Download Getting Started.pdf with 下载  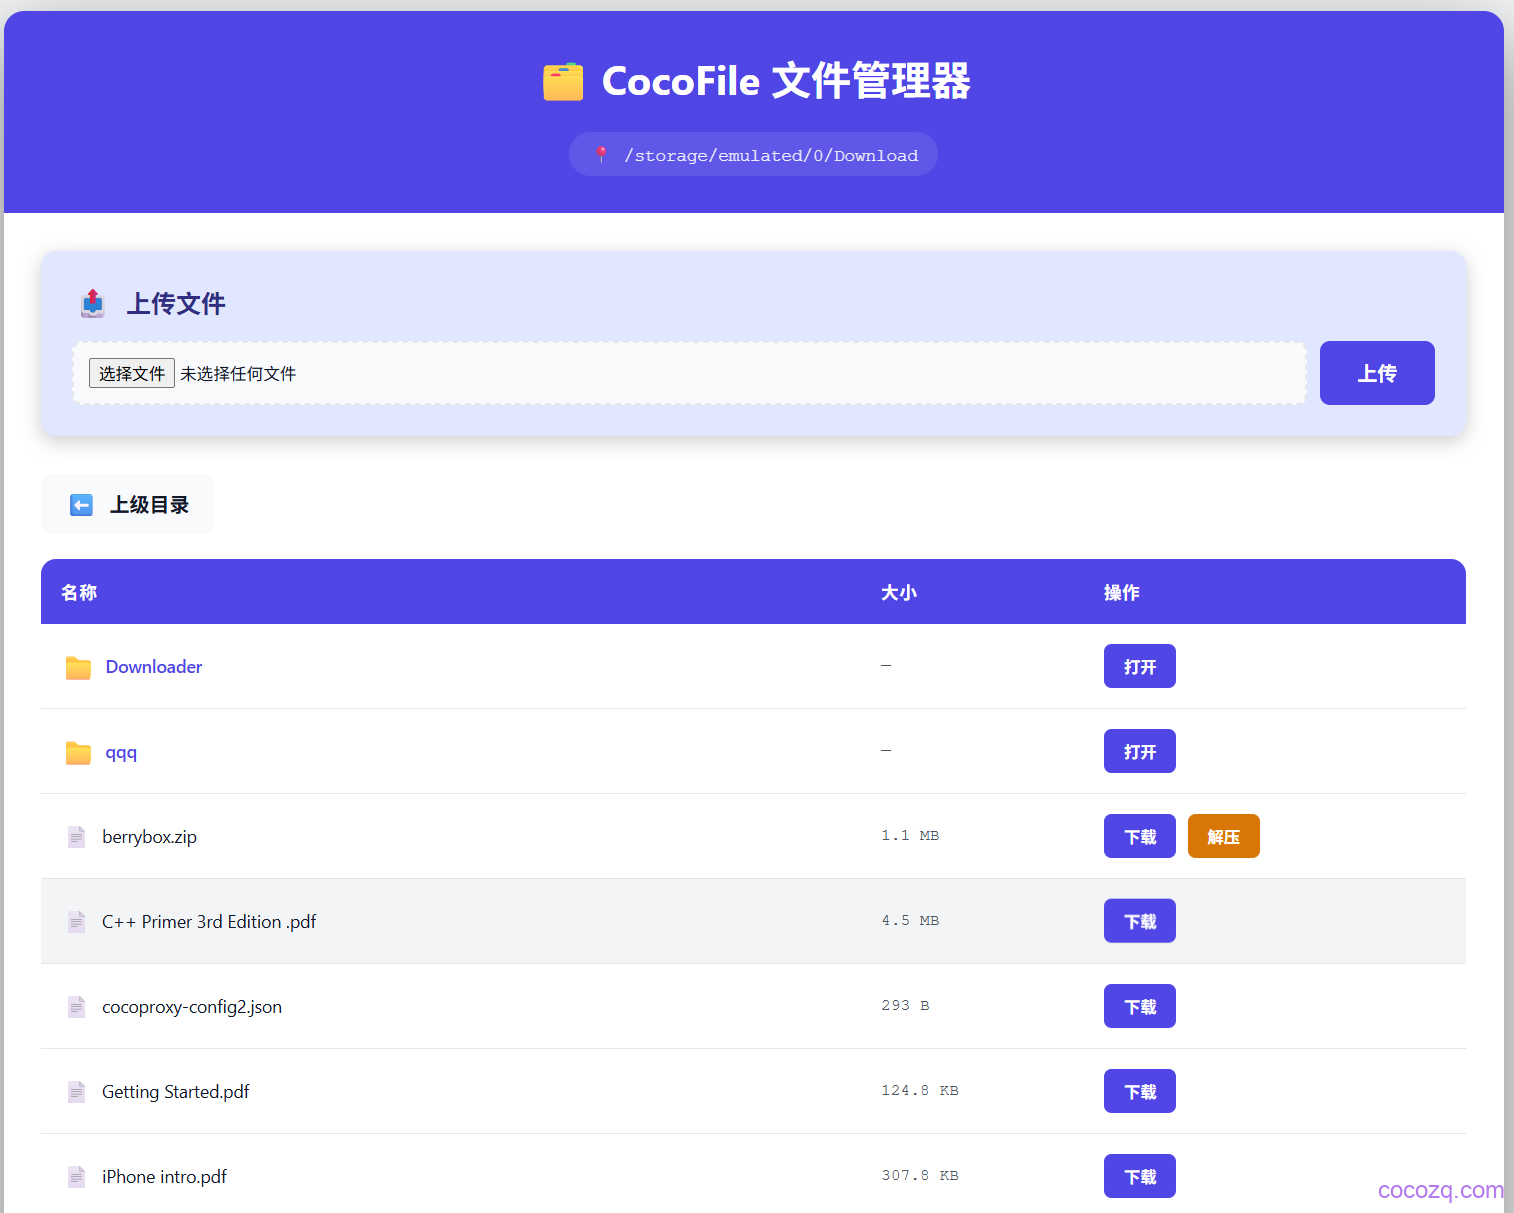1140,1092
